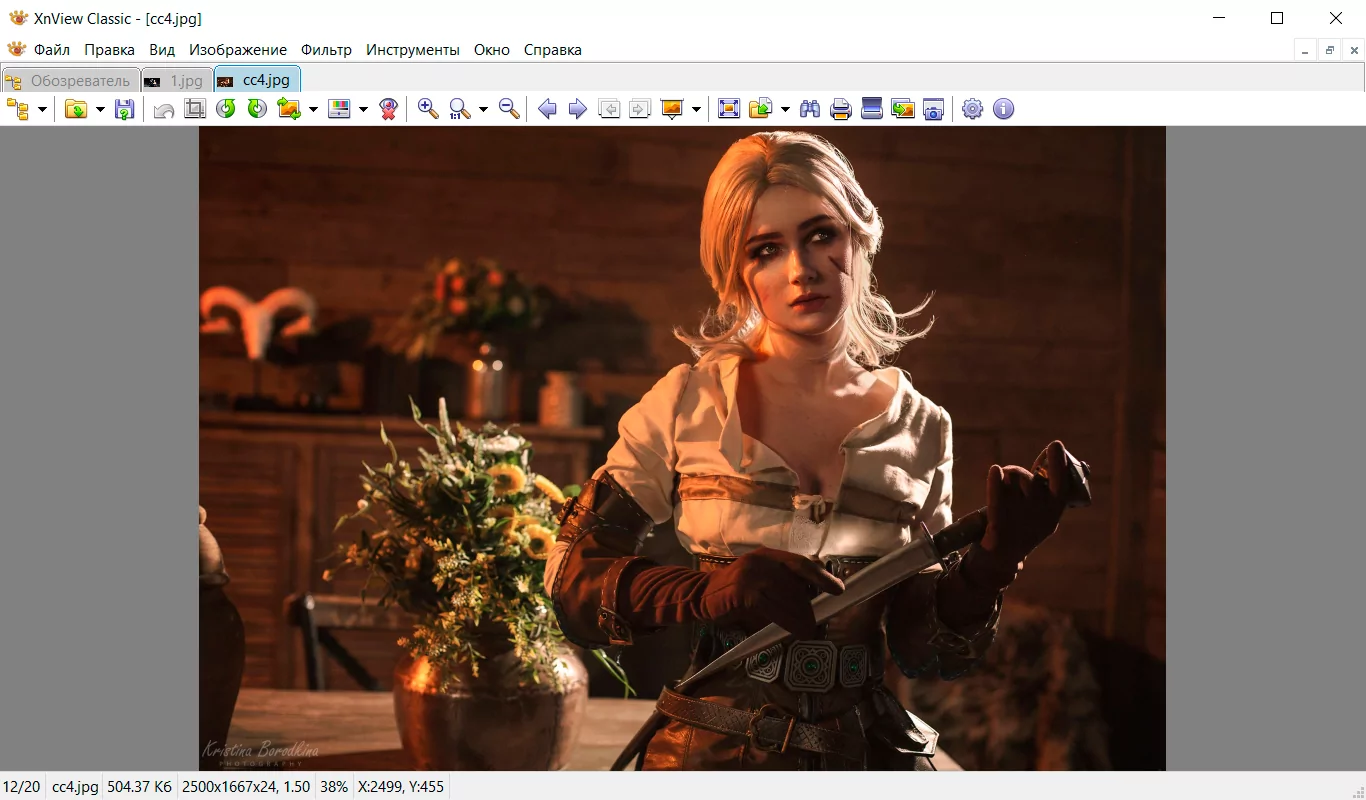
Task: Open the Файл menu
Action: point(52,50)
